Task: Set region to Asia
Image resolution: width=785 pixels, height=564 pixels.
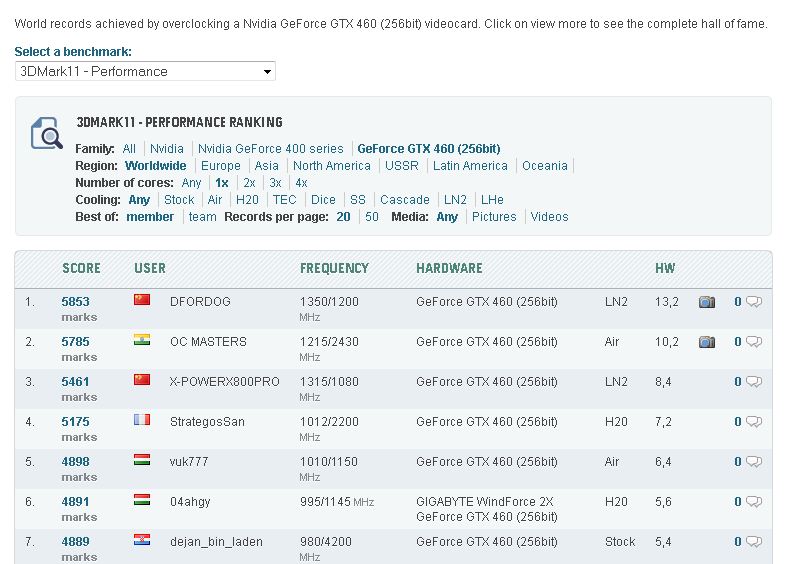Action: [266, 166]
